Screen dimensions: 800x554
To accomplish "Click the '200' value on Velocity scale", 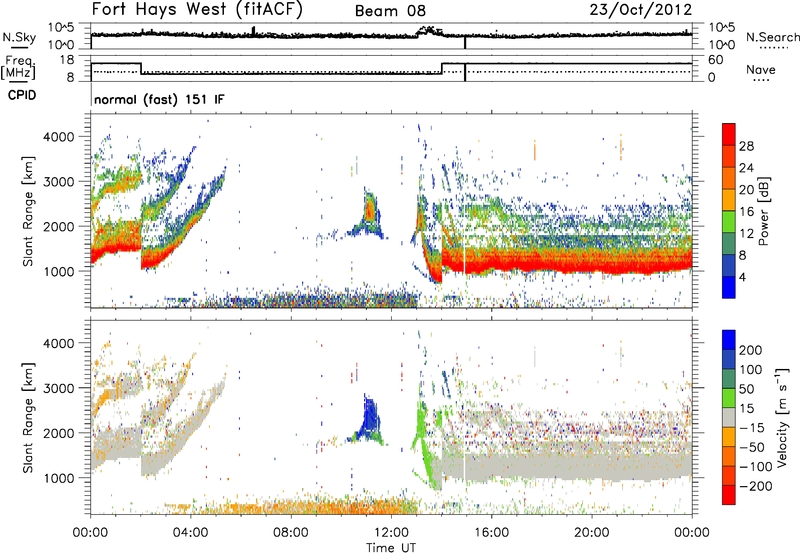I will click(751, 350).
